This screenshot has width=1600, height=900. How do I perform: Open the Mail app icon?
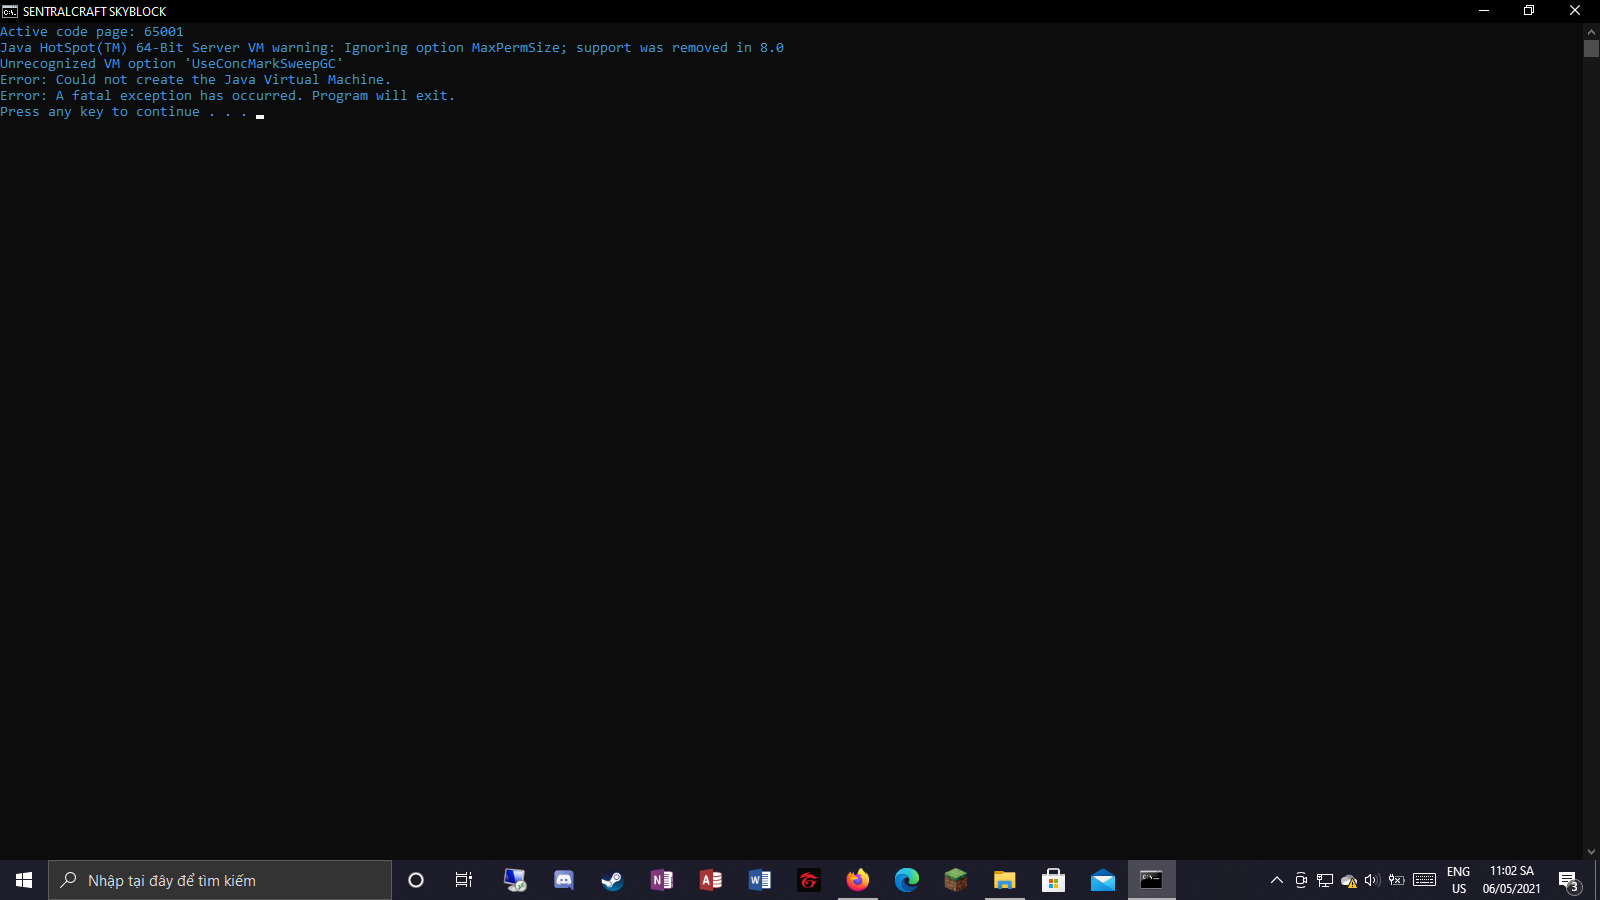pyautogui.click(x=1102, y=880)
